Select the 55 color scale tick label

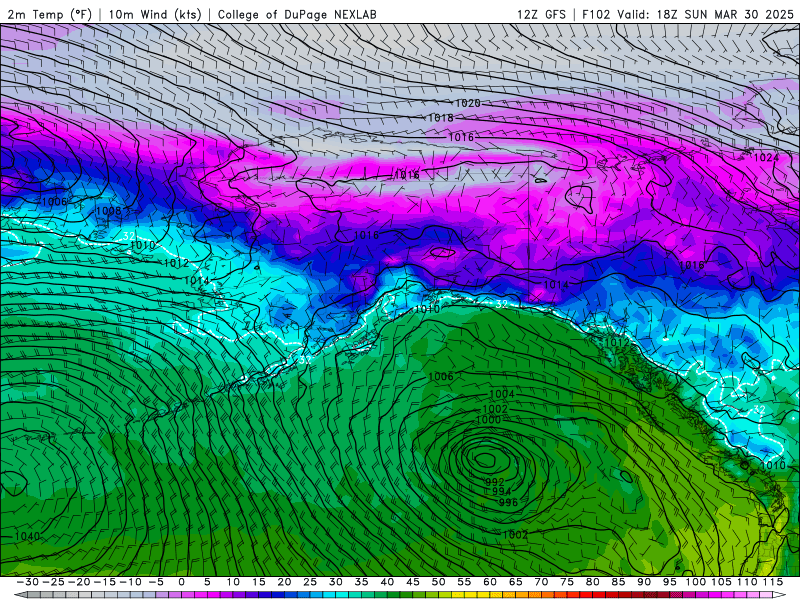point(464,582)
